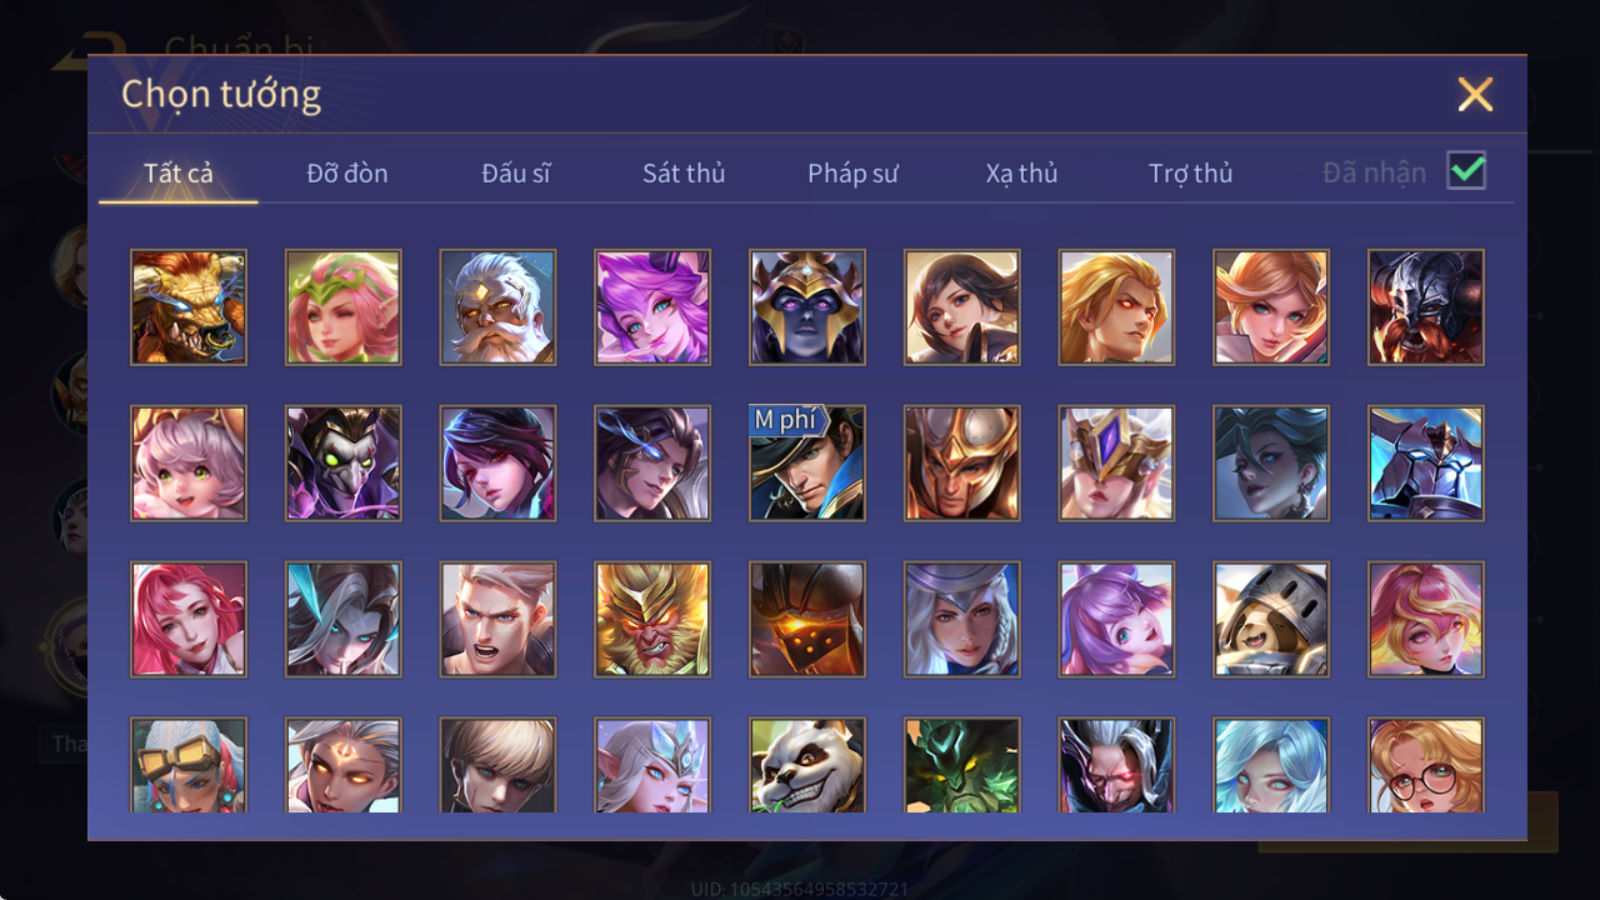This screenshot has width=1600, height=900.
Task: Select the plague-mask purple cloaked hero
Action: 343,463
